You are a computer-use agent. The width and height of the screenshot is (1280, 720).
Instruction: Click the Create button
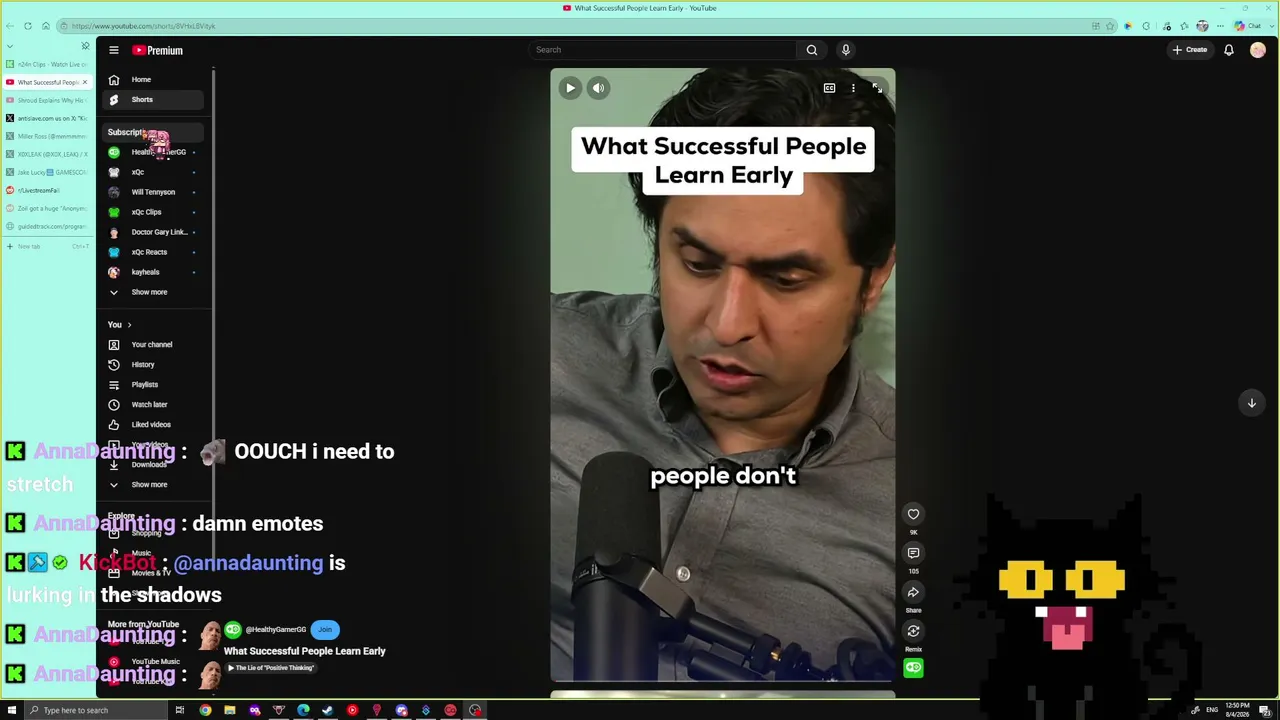(1190, 50)
